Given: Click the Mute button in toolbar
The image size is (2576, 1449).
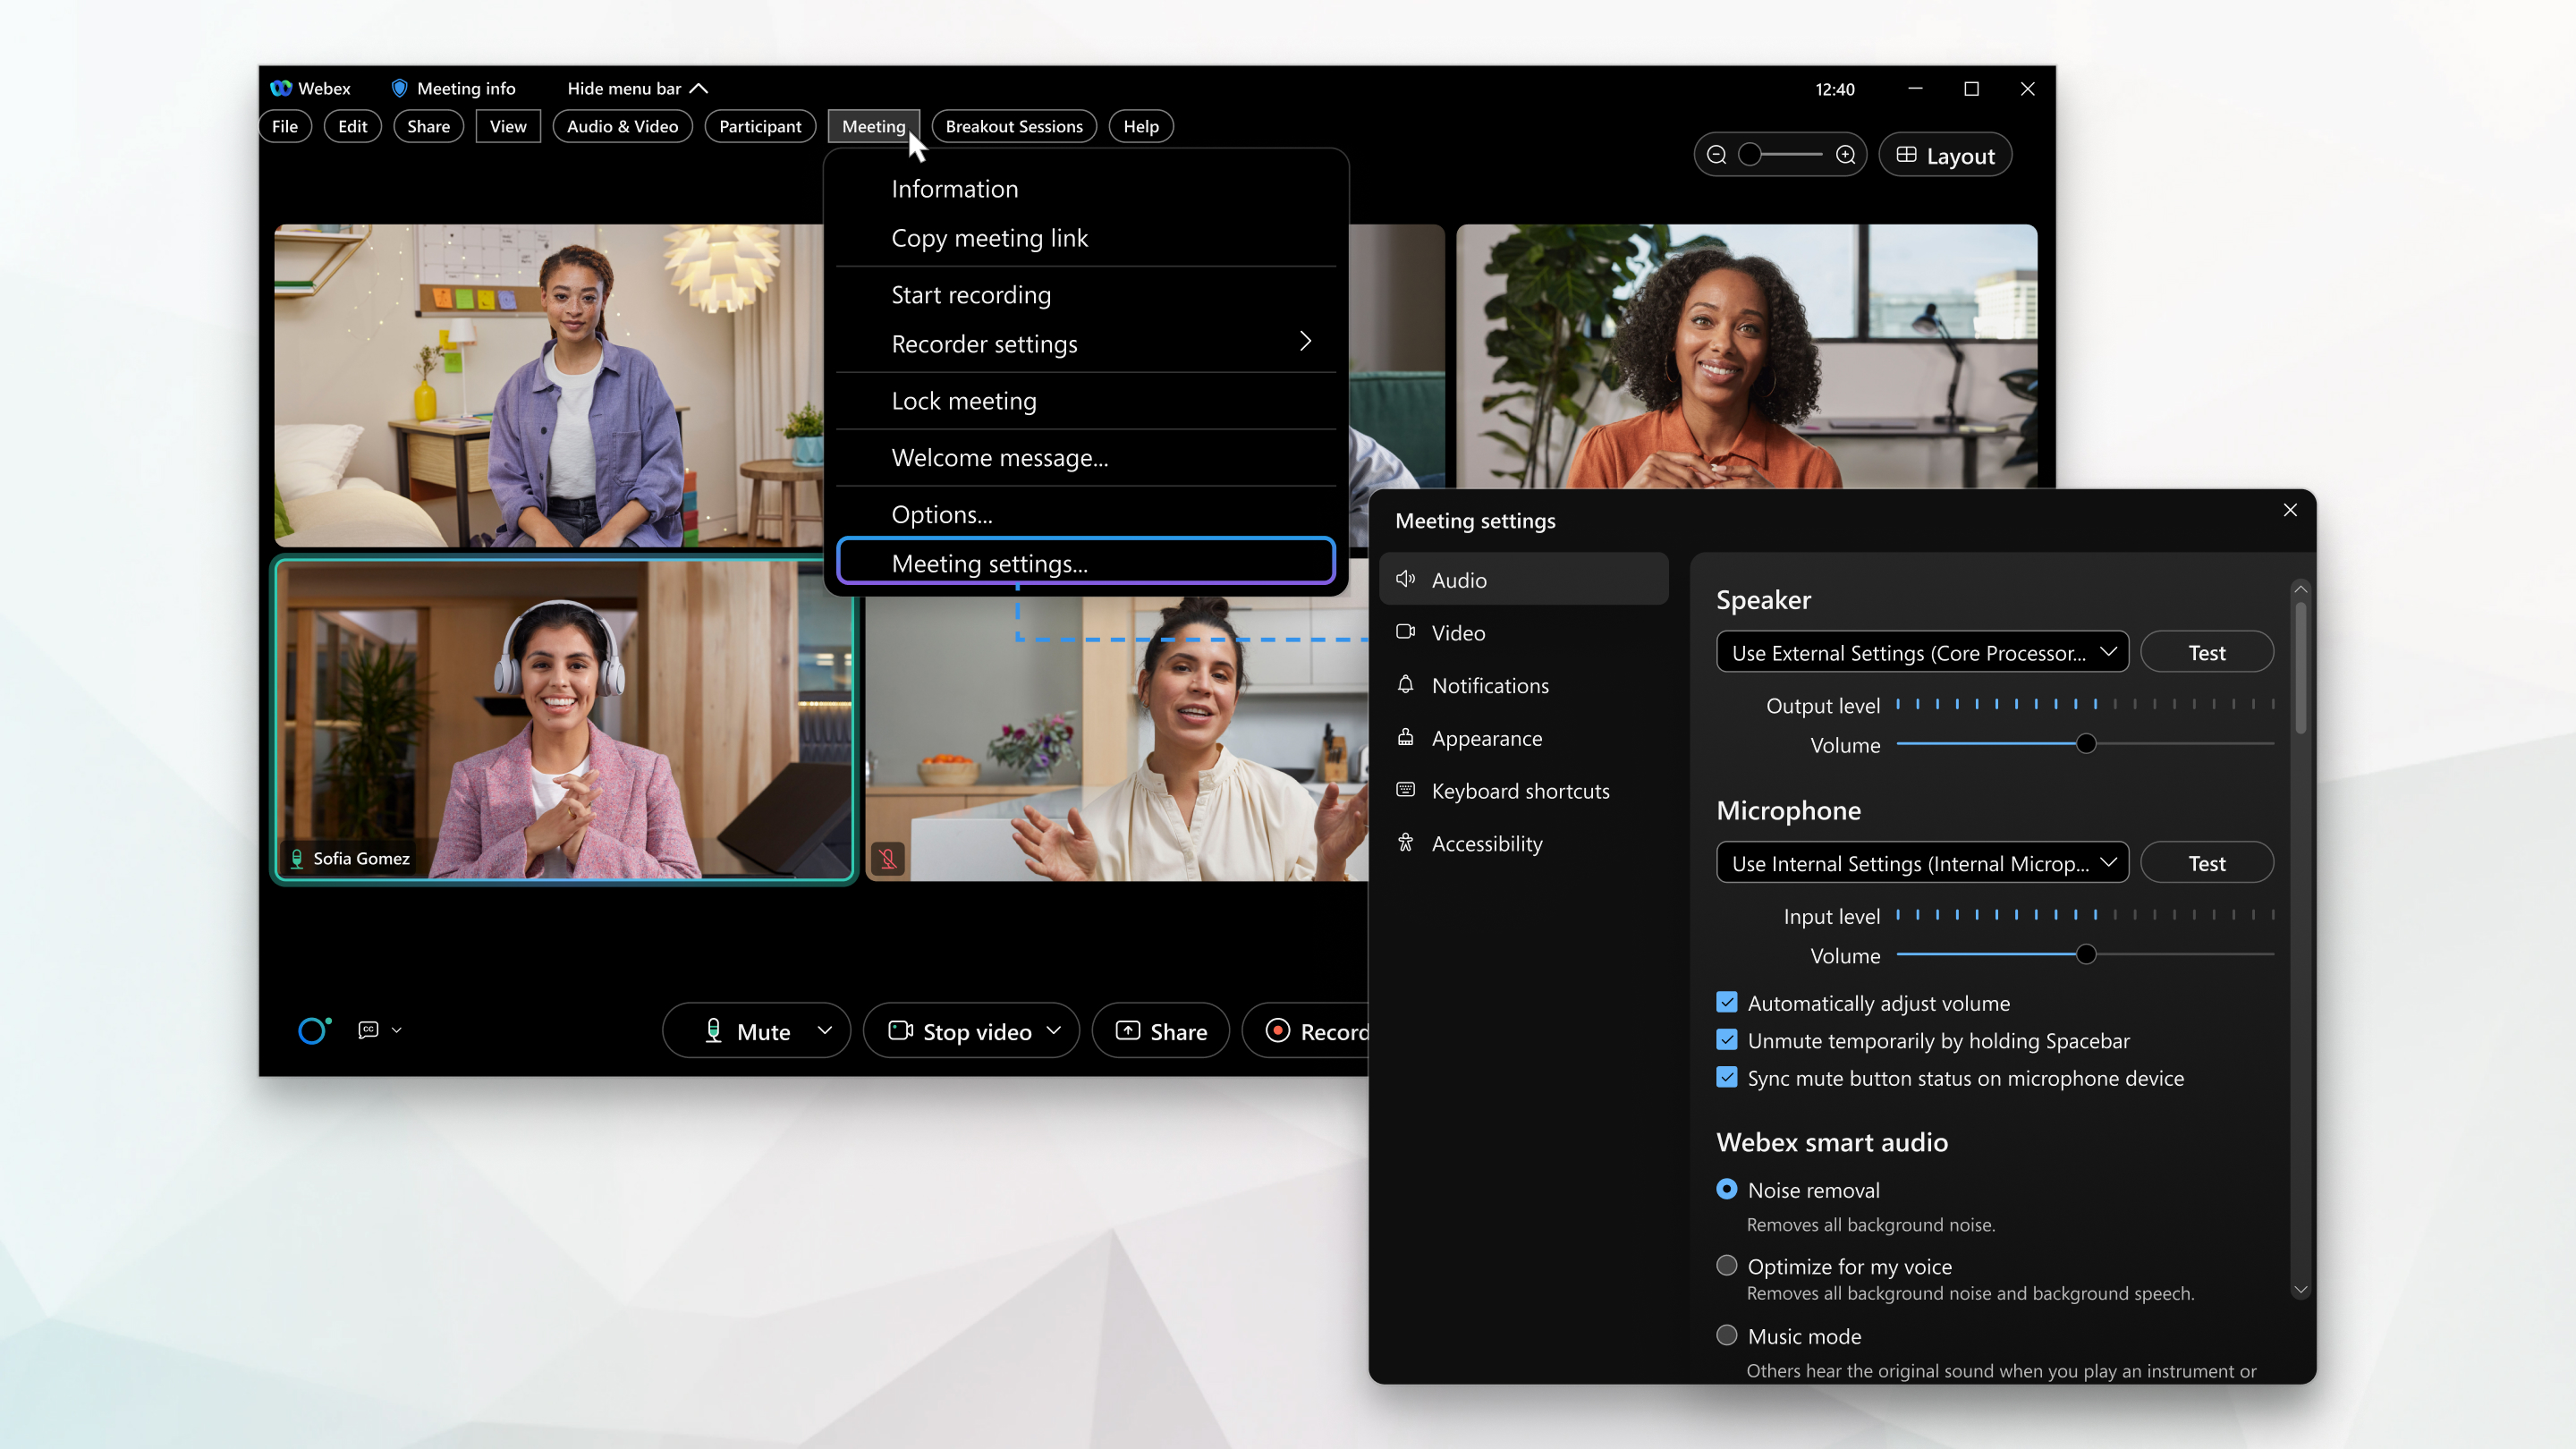Looking at the screenshot, I should (x=752, y=1031).
